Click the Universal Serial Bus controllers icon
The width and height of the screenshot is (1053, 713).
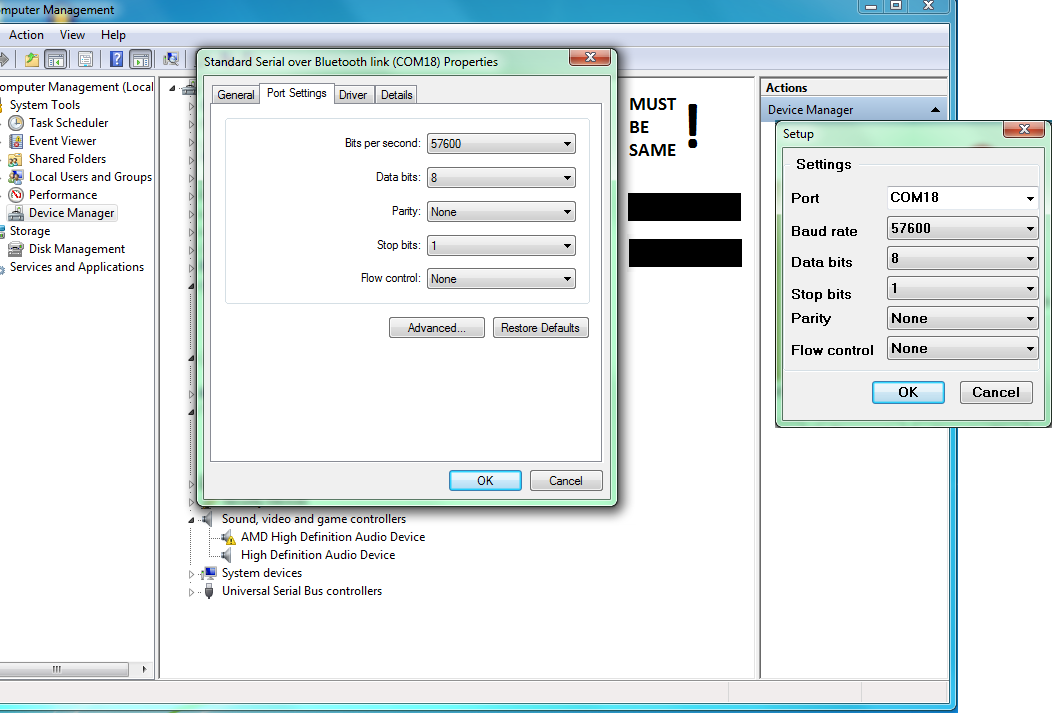[x=209, y=591]
